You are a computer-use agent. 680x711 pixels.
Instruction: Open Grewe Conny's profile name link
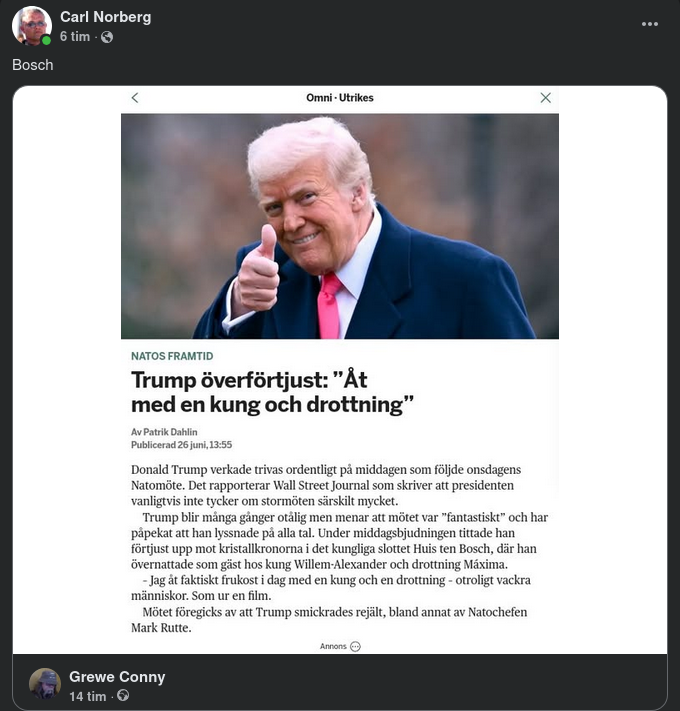tap(117, 677)
